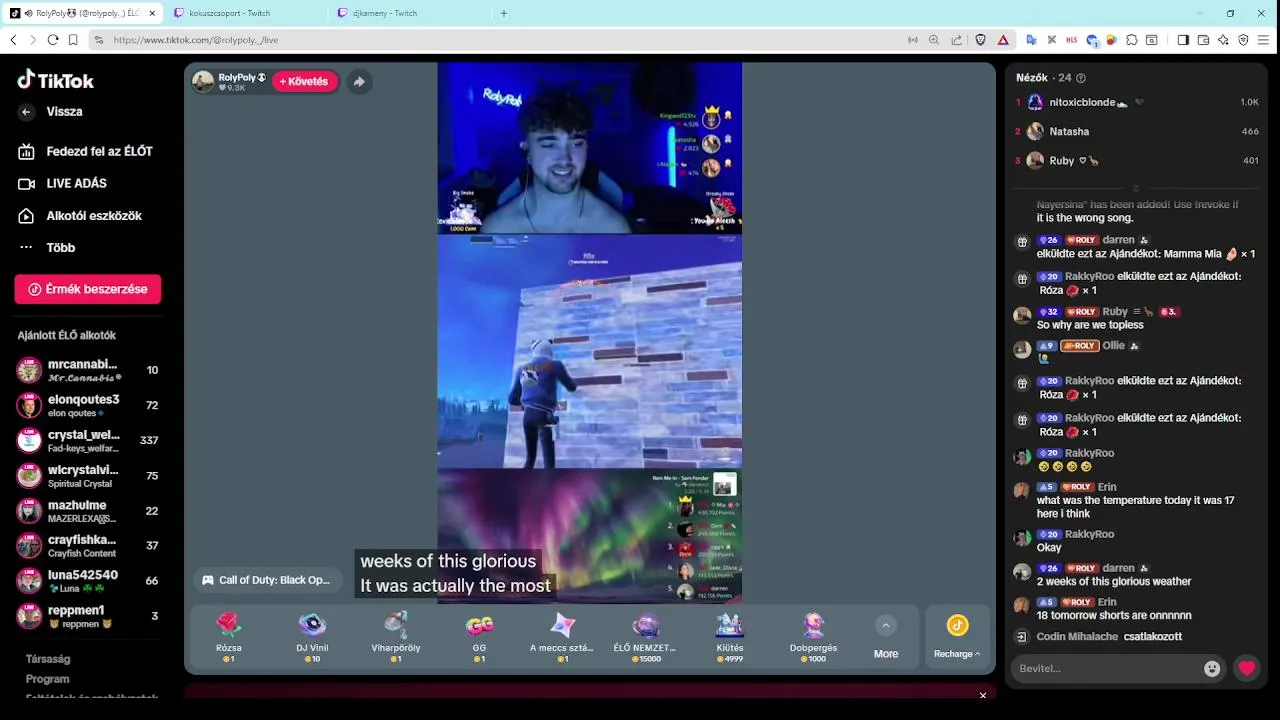Expand More gifts

[886, 637]
